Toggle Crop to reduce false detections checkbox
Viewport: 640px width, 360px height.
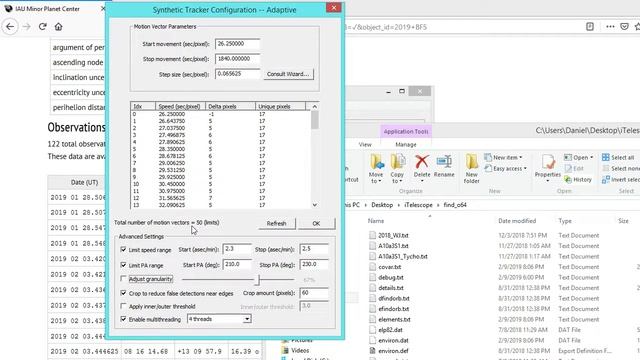[123, 293]
